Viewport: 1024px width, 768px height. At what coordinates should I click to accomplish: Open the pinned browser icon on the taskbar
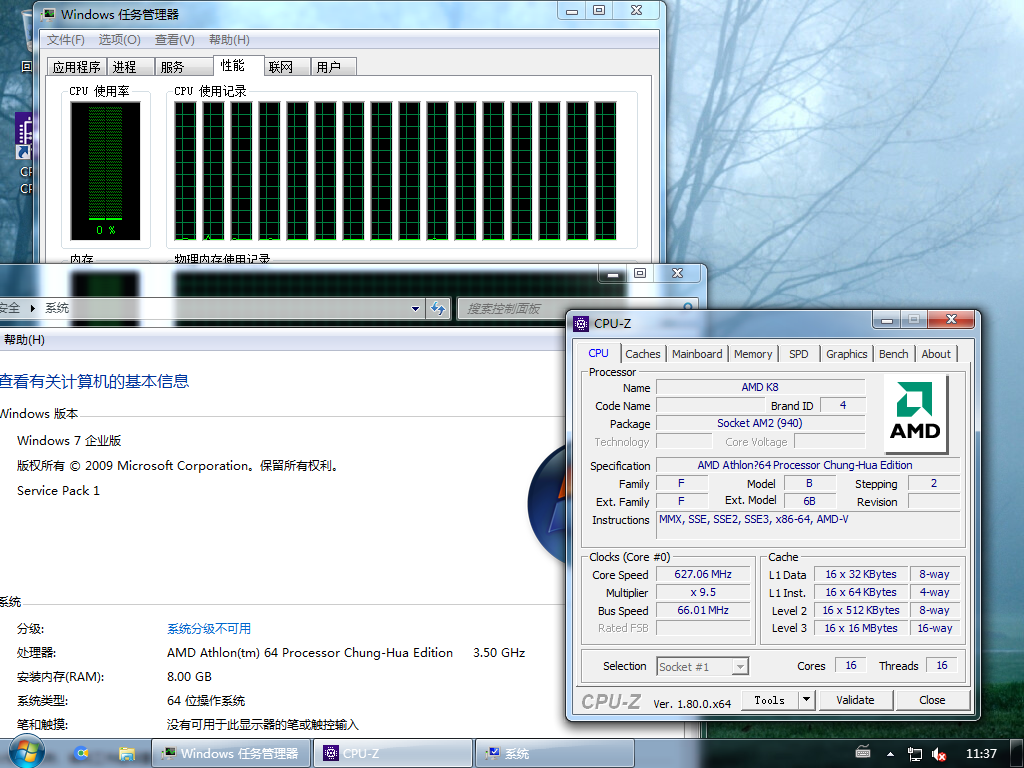82,753
